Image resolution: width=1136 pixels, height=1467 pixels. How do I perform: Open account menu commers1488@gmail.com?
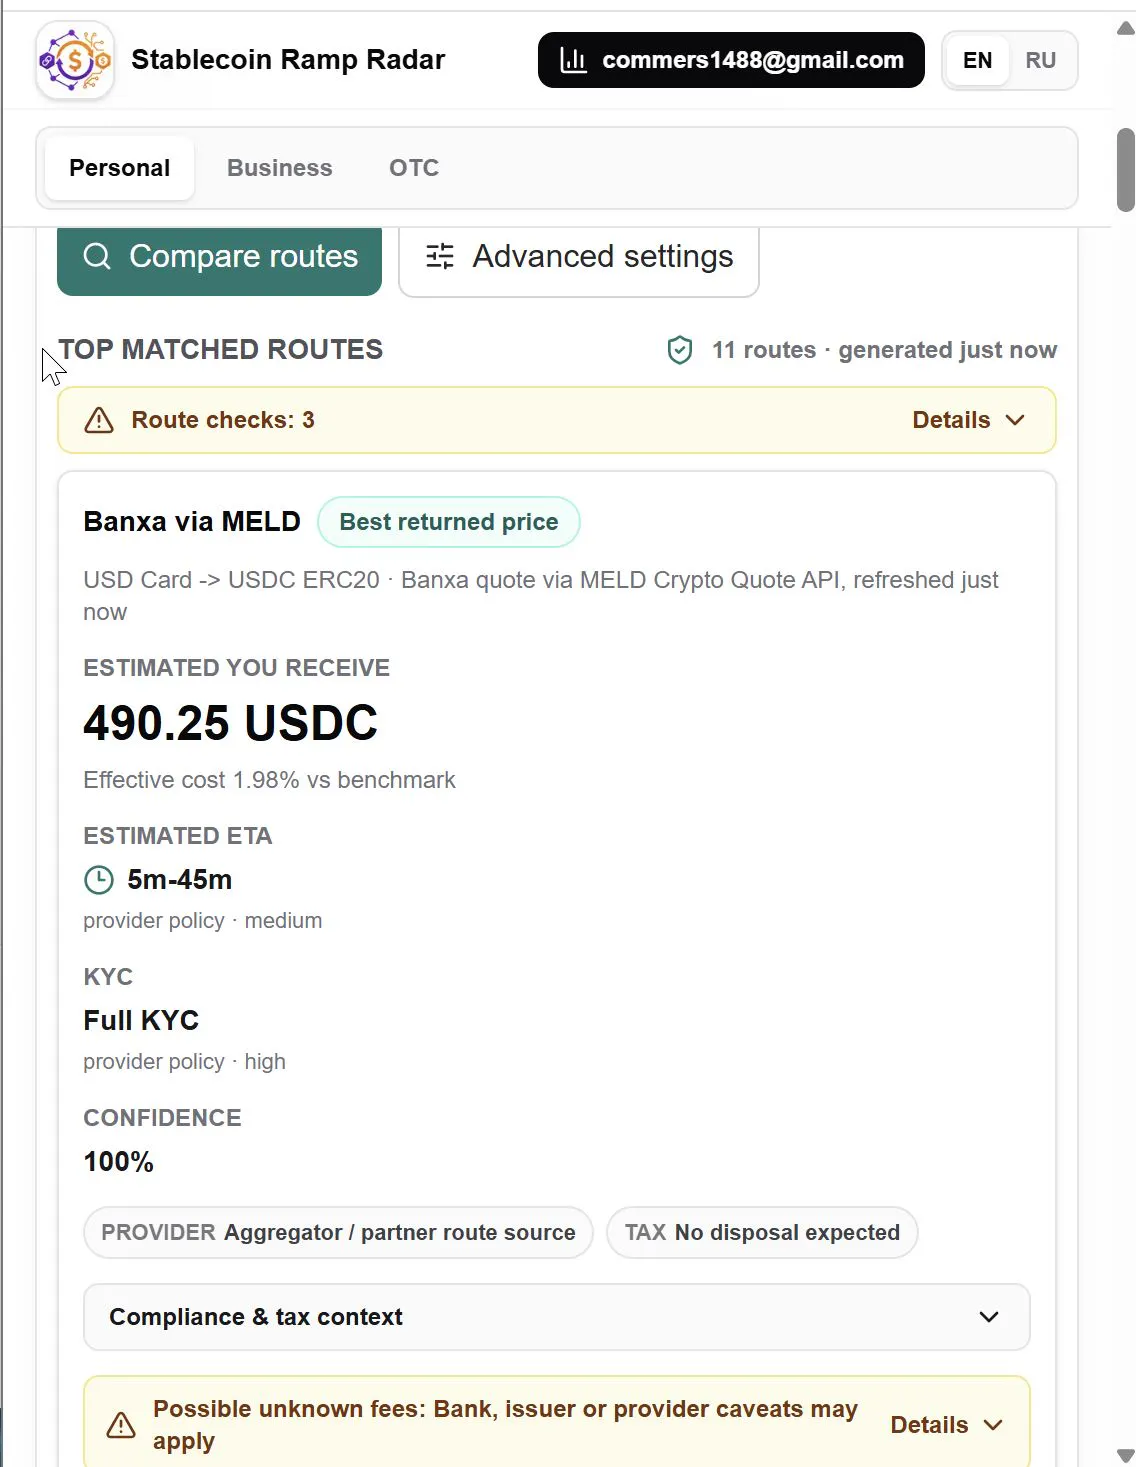[x=731, y=60]
